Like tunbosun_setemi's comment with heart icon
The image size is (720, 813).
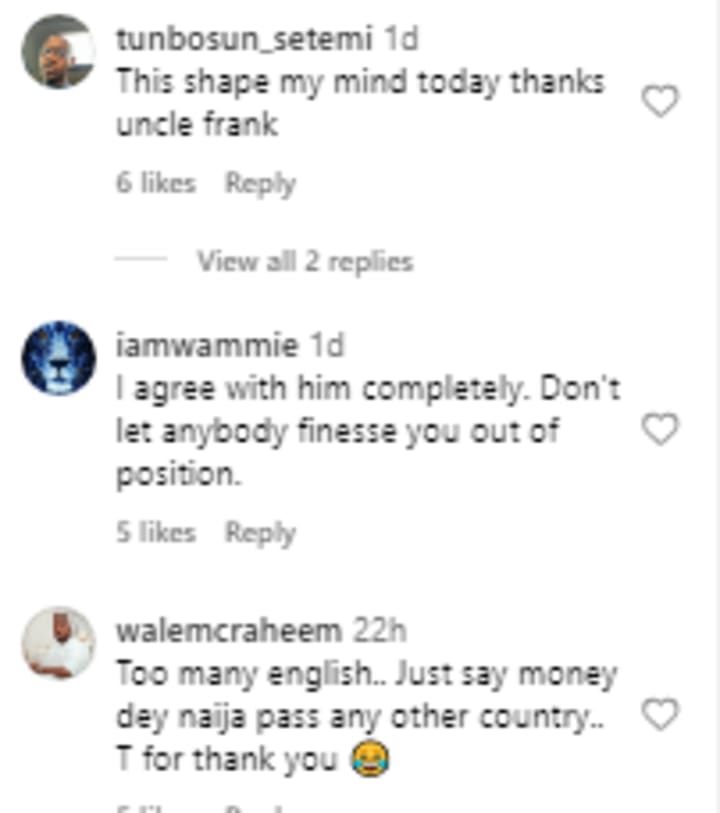tap(660, 101)
